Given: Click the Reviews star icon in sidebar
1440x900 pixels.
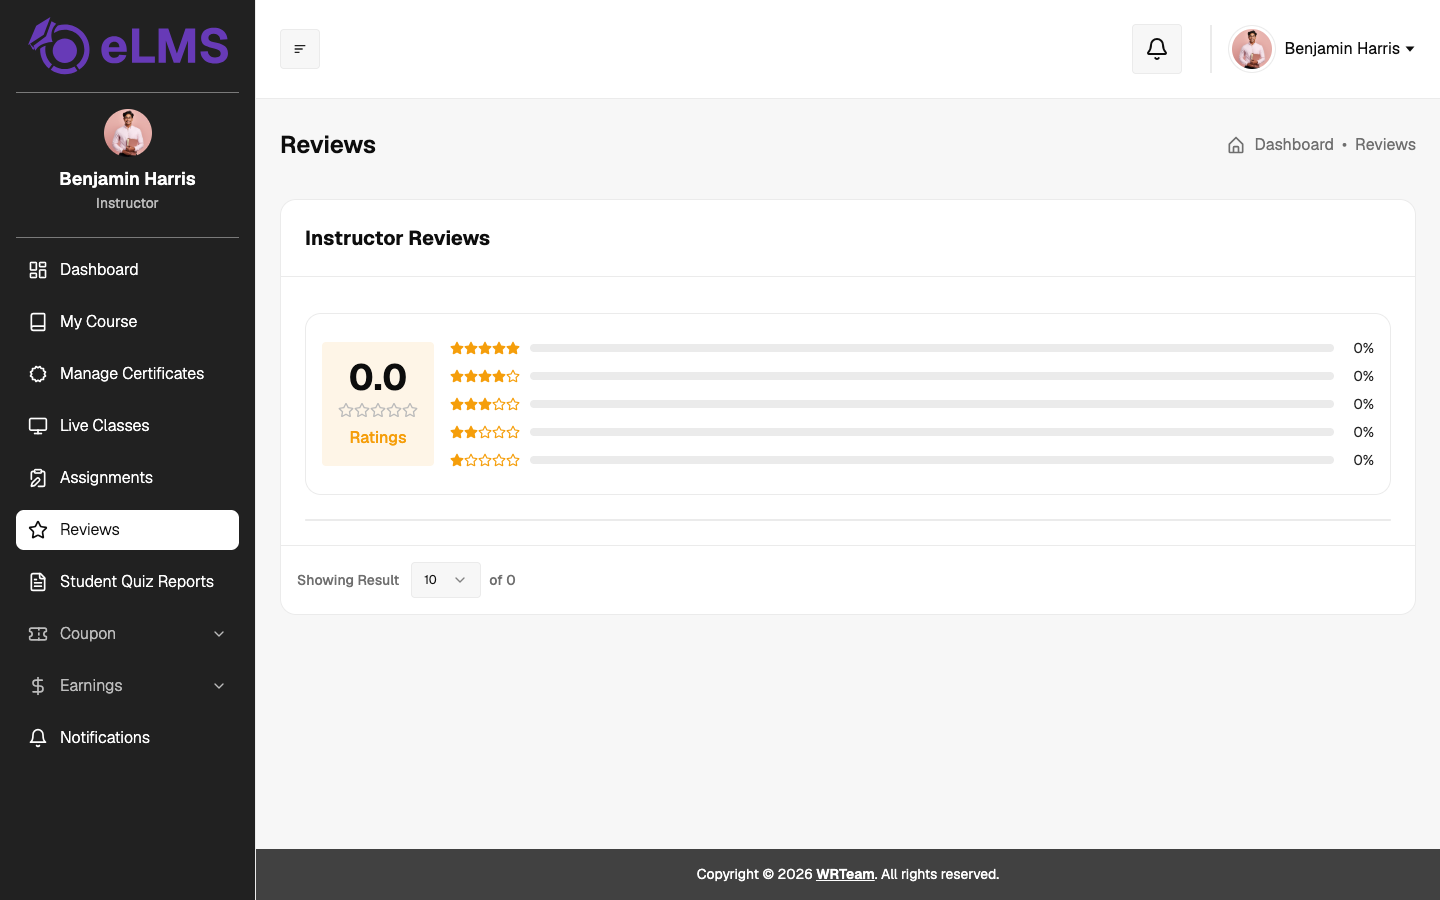Looking at the screenshot, I should [38, 530].
